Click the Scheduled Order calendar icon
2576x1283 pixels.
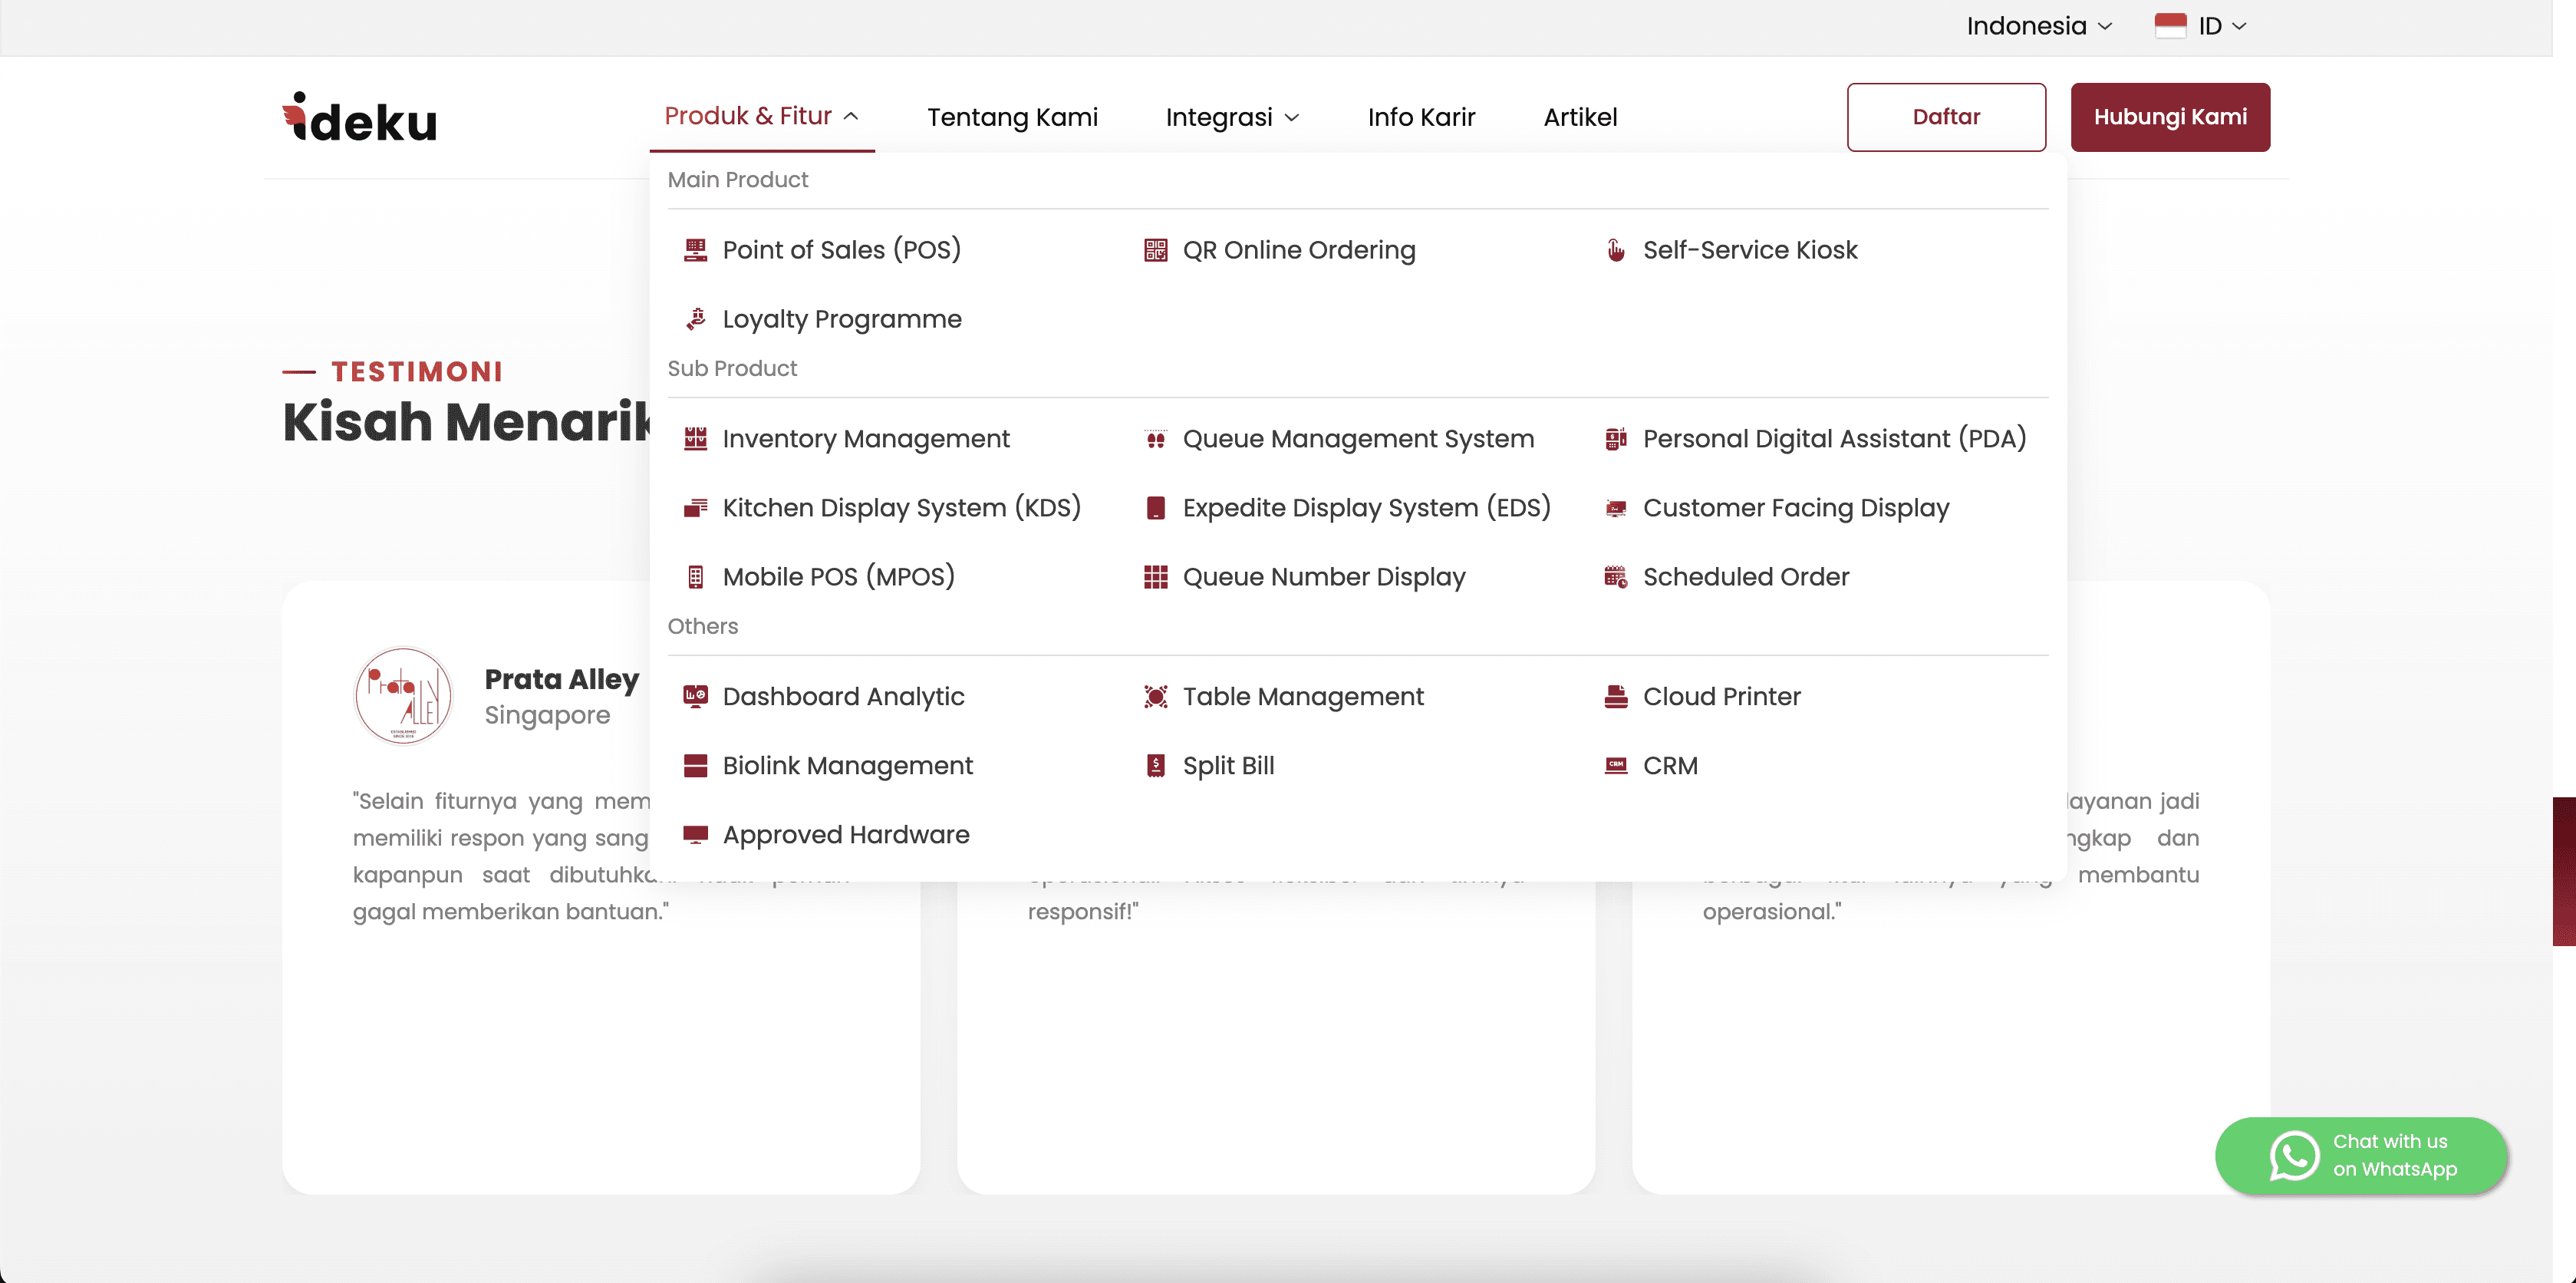coord(1615,577)
